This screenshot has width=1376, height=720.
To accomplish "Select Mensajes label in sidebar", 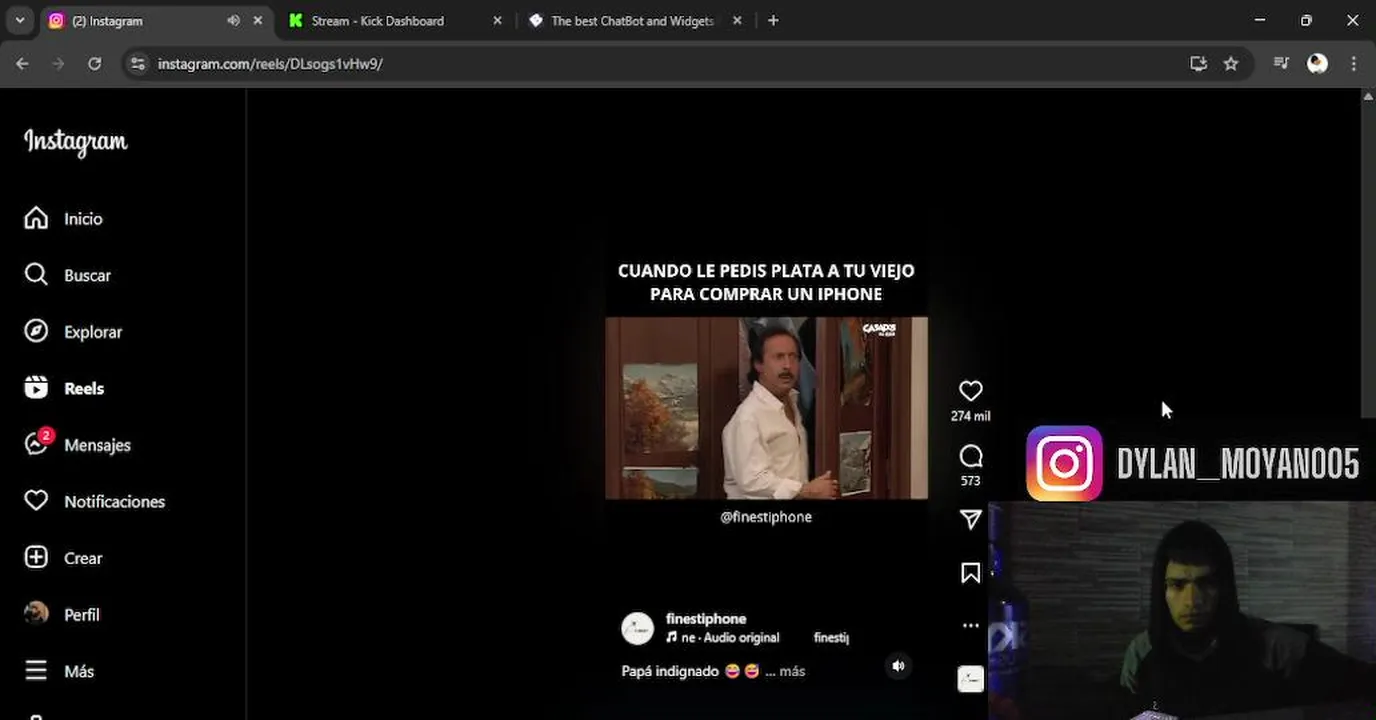I will pos(97,445).
